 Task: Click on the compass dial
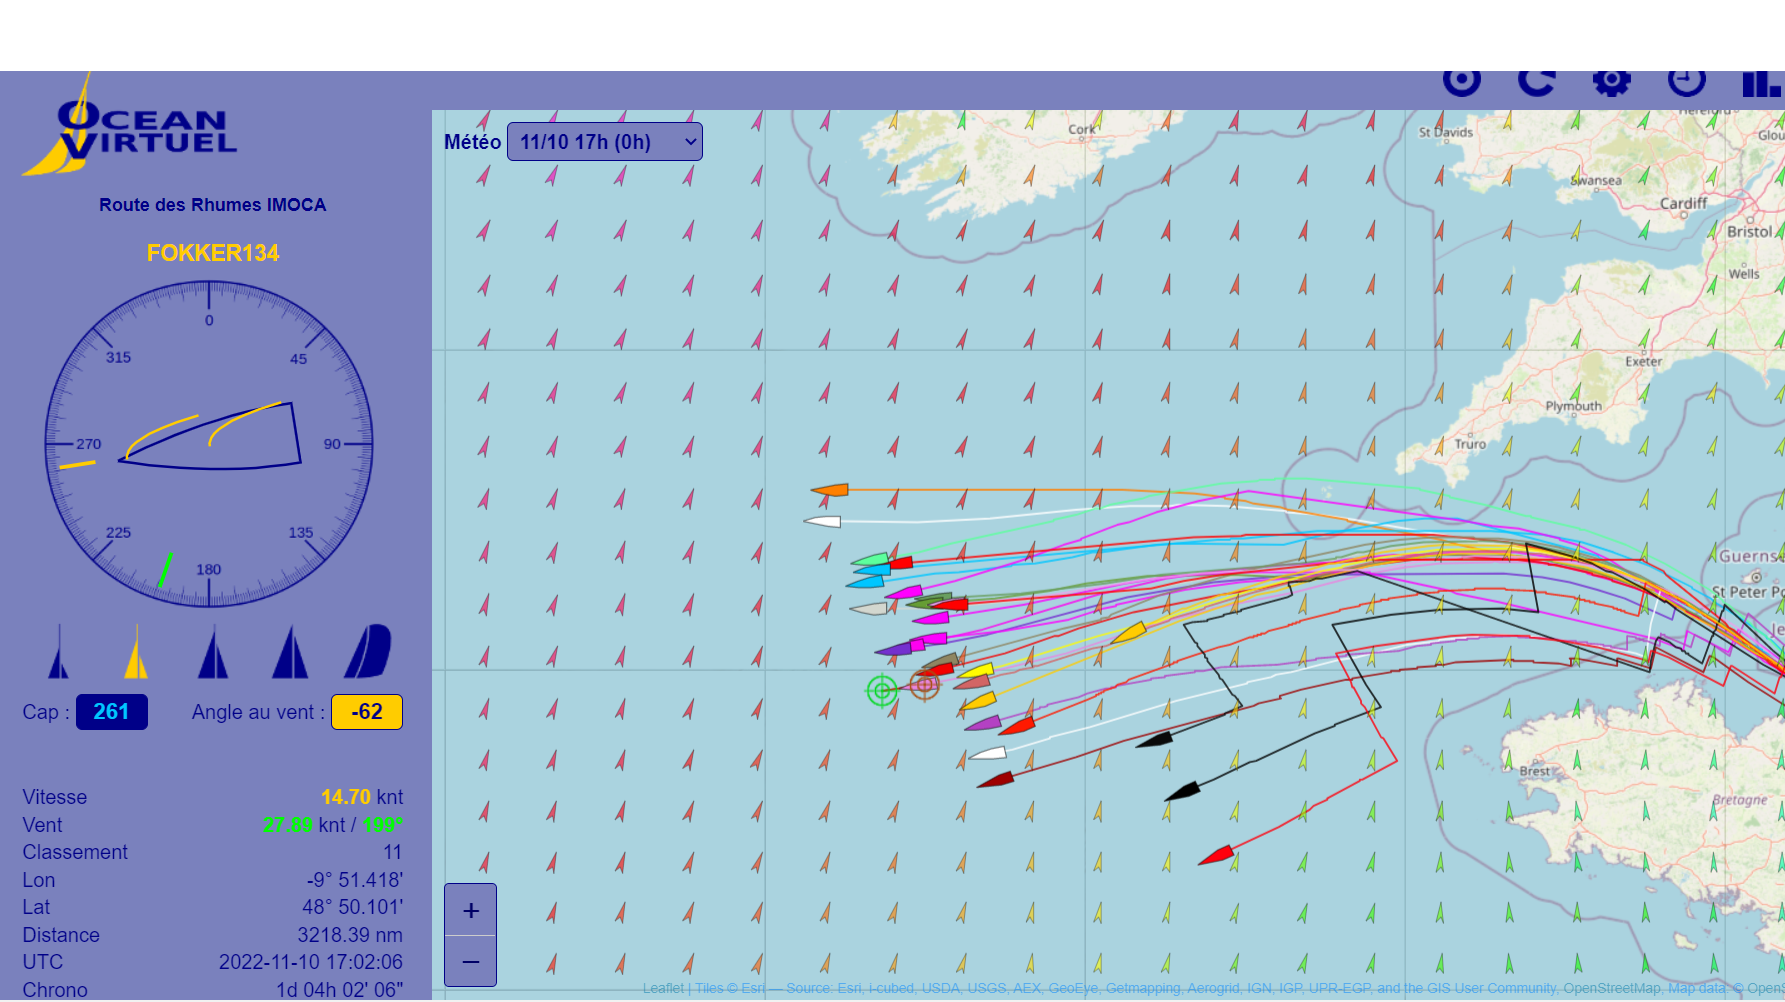(x=209, y=444)
